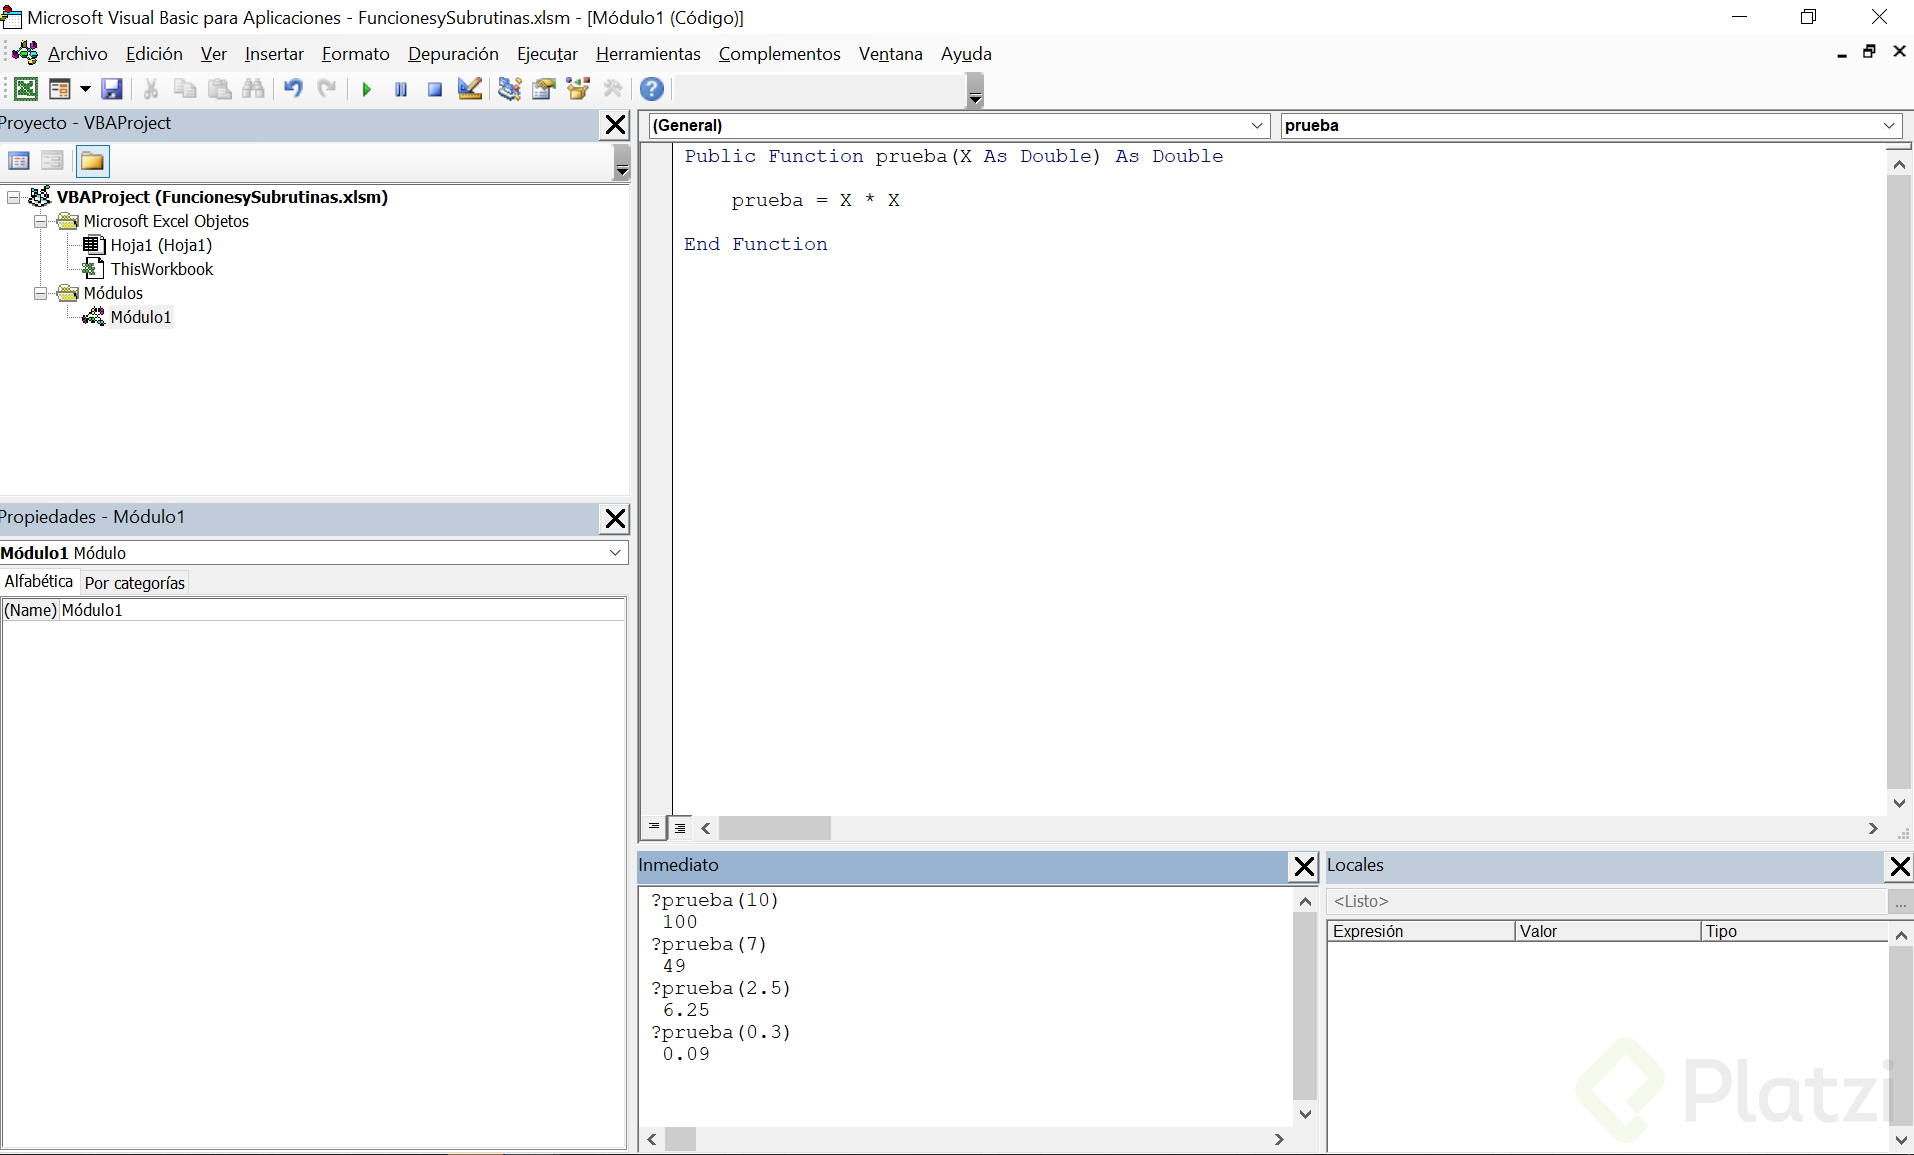Open the Insertar menu
The height and width of the screenshot is (1155, 1914).
click(274, 54)
